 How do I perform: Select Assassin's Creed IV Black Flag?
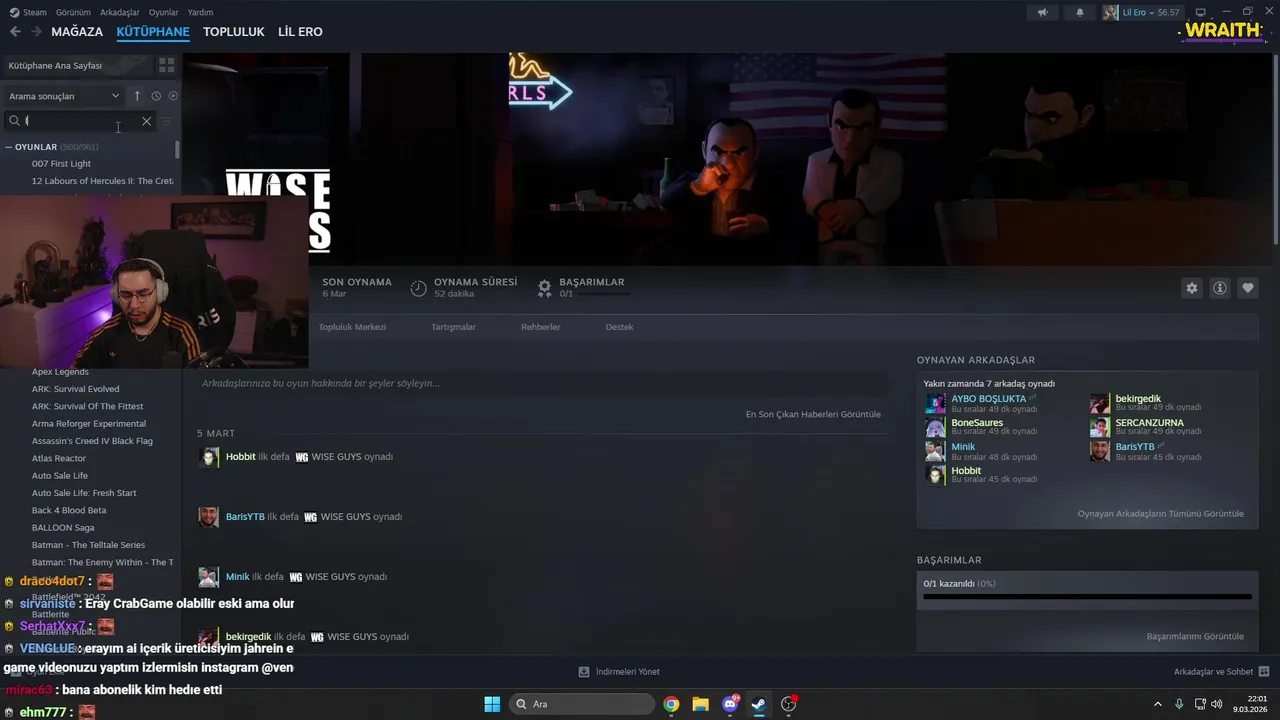click(90, 441)
